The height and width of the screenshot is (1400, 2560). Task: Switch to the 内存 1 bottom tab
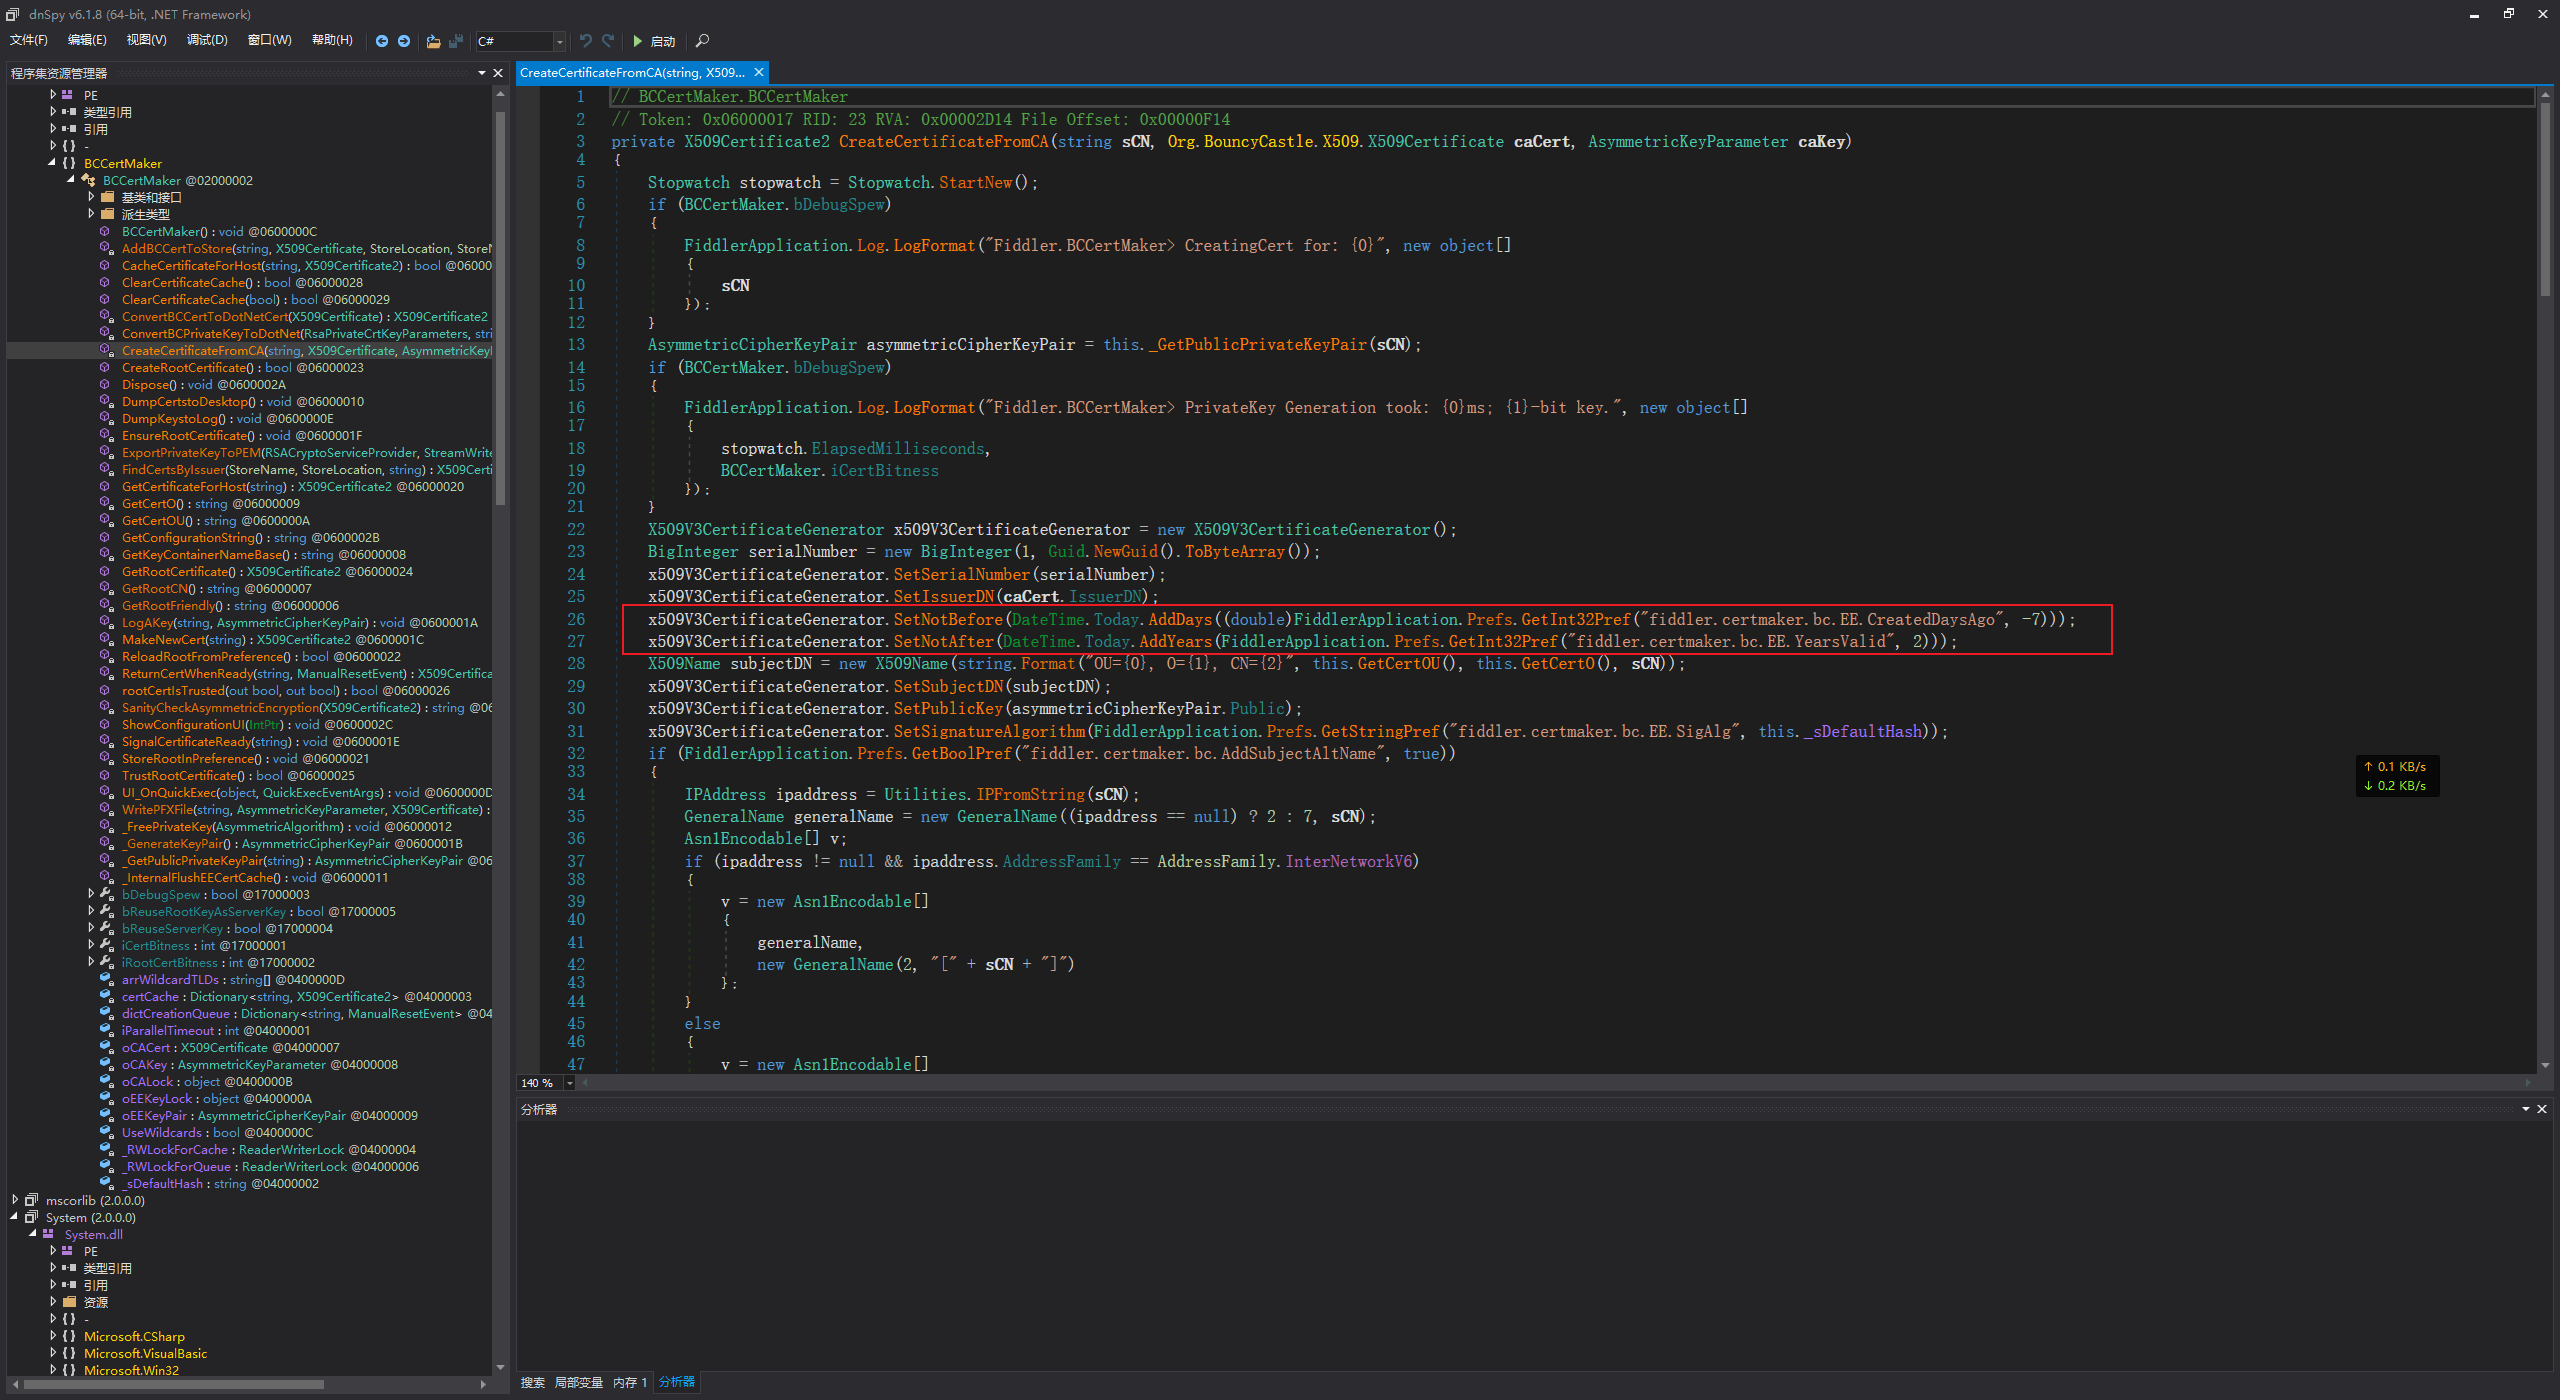click(x=630, y=1382)
